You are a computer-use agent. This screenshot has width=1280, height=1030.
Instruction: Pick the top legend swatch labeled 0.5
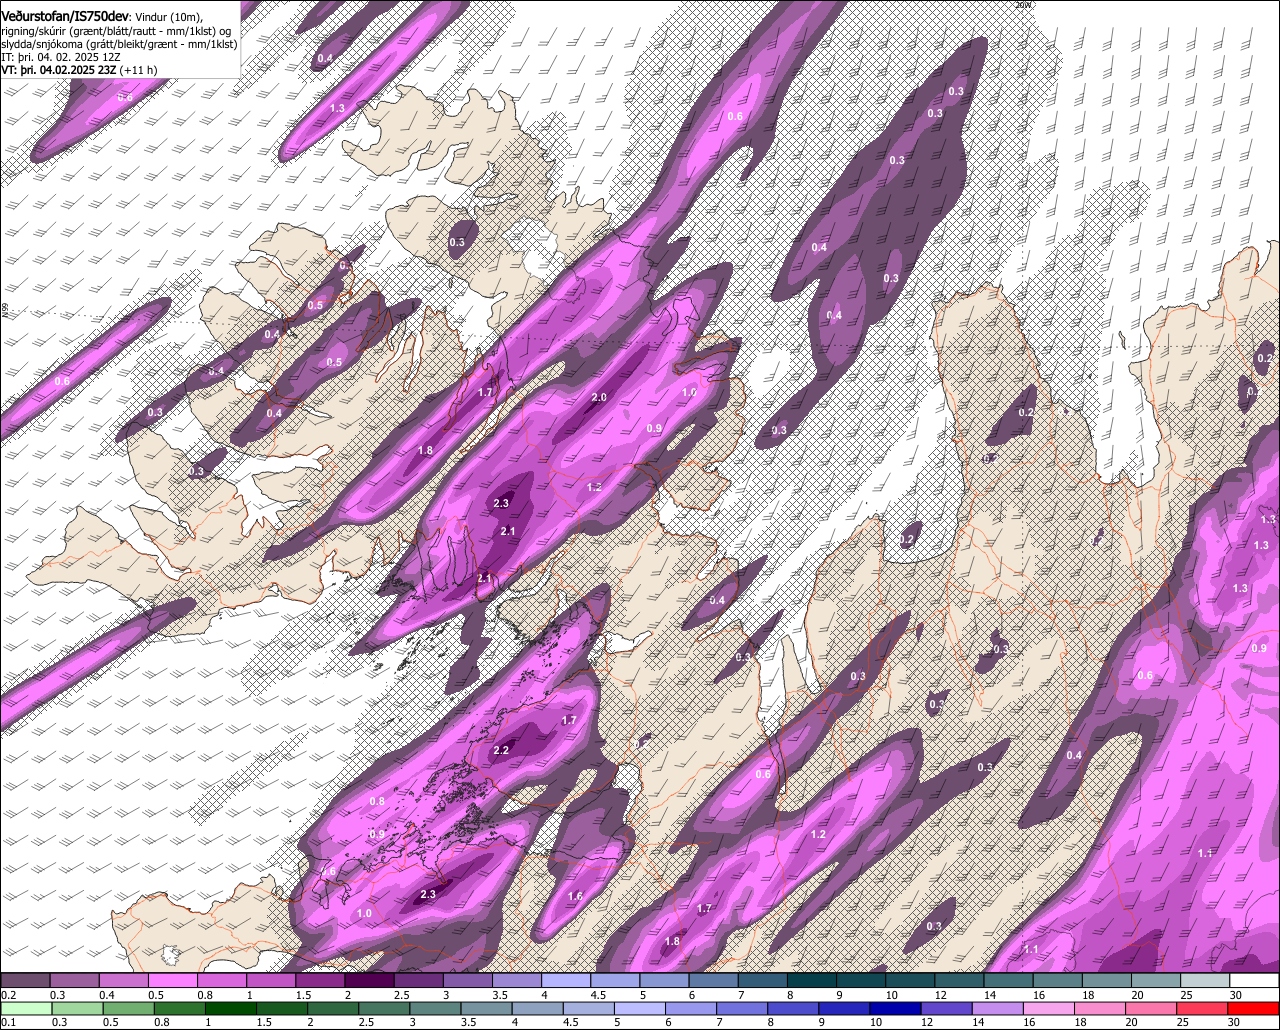173,980
